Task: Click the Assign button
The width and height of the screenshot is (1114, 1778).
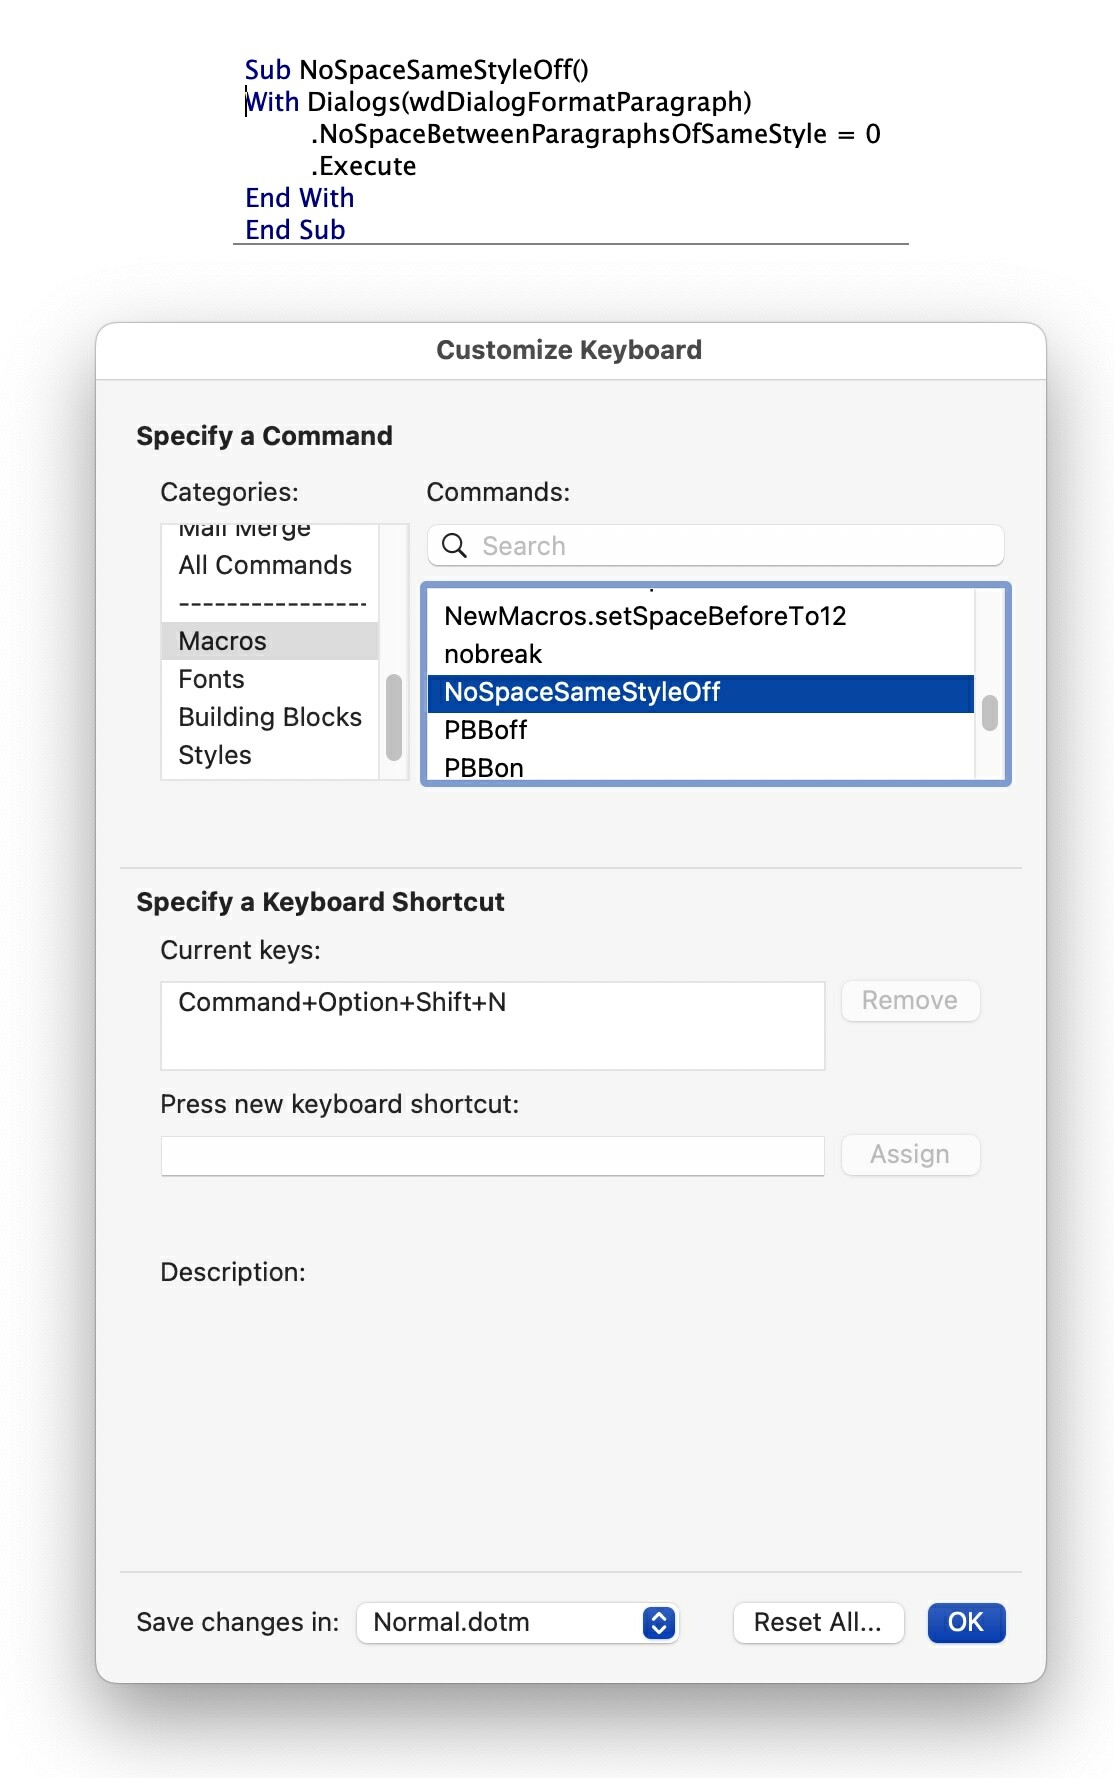Action: [x=909, y=1155]
